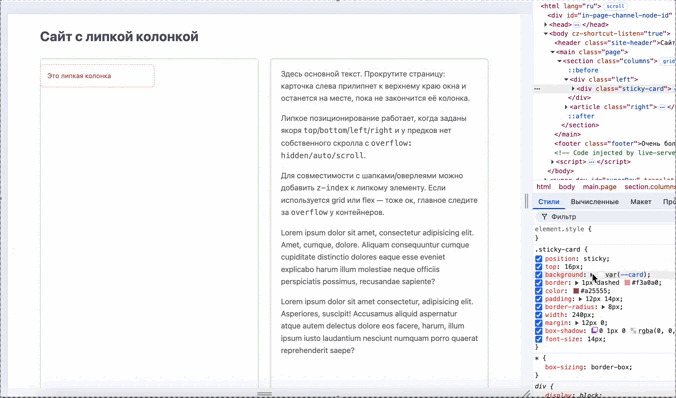Collapse the body element node
This screenshot has width=676, height=398.
[x=546, y=34]
